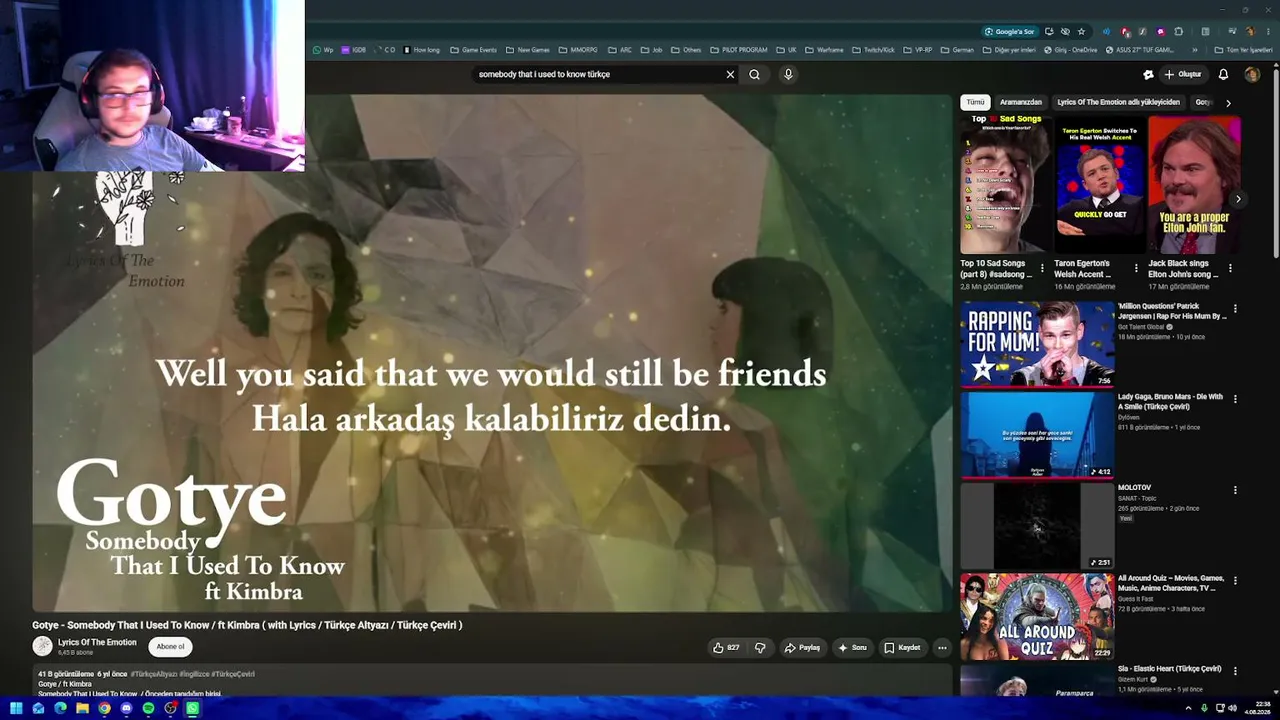
Task: Open WhatsApp from the taskbar
Action: [192, 708]
